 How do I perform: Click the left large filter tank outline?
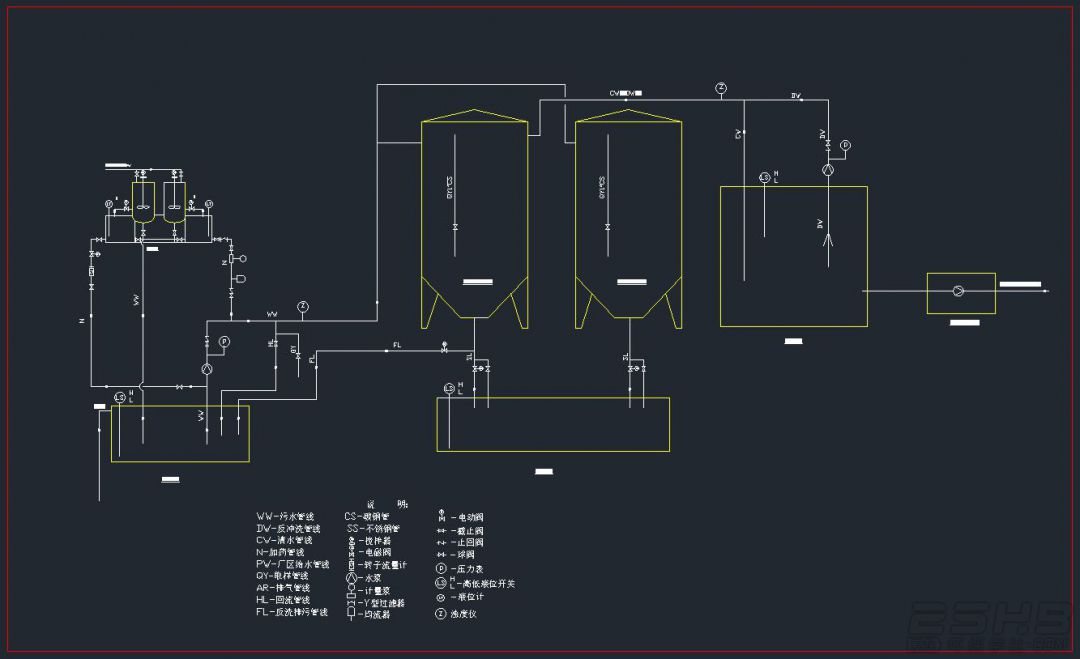[x=475, y=219]
